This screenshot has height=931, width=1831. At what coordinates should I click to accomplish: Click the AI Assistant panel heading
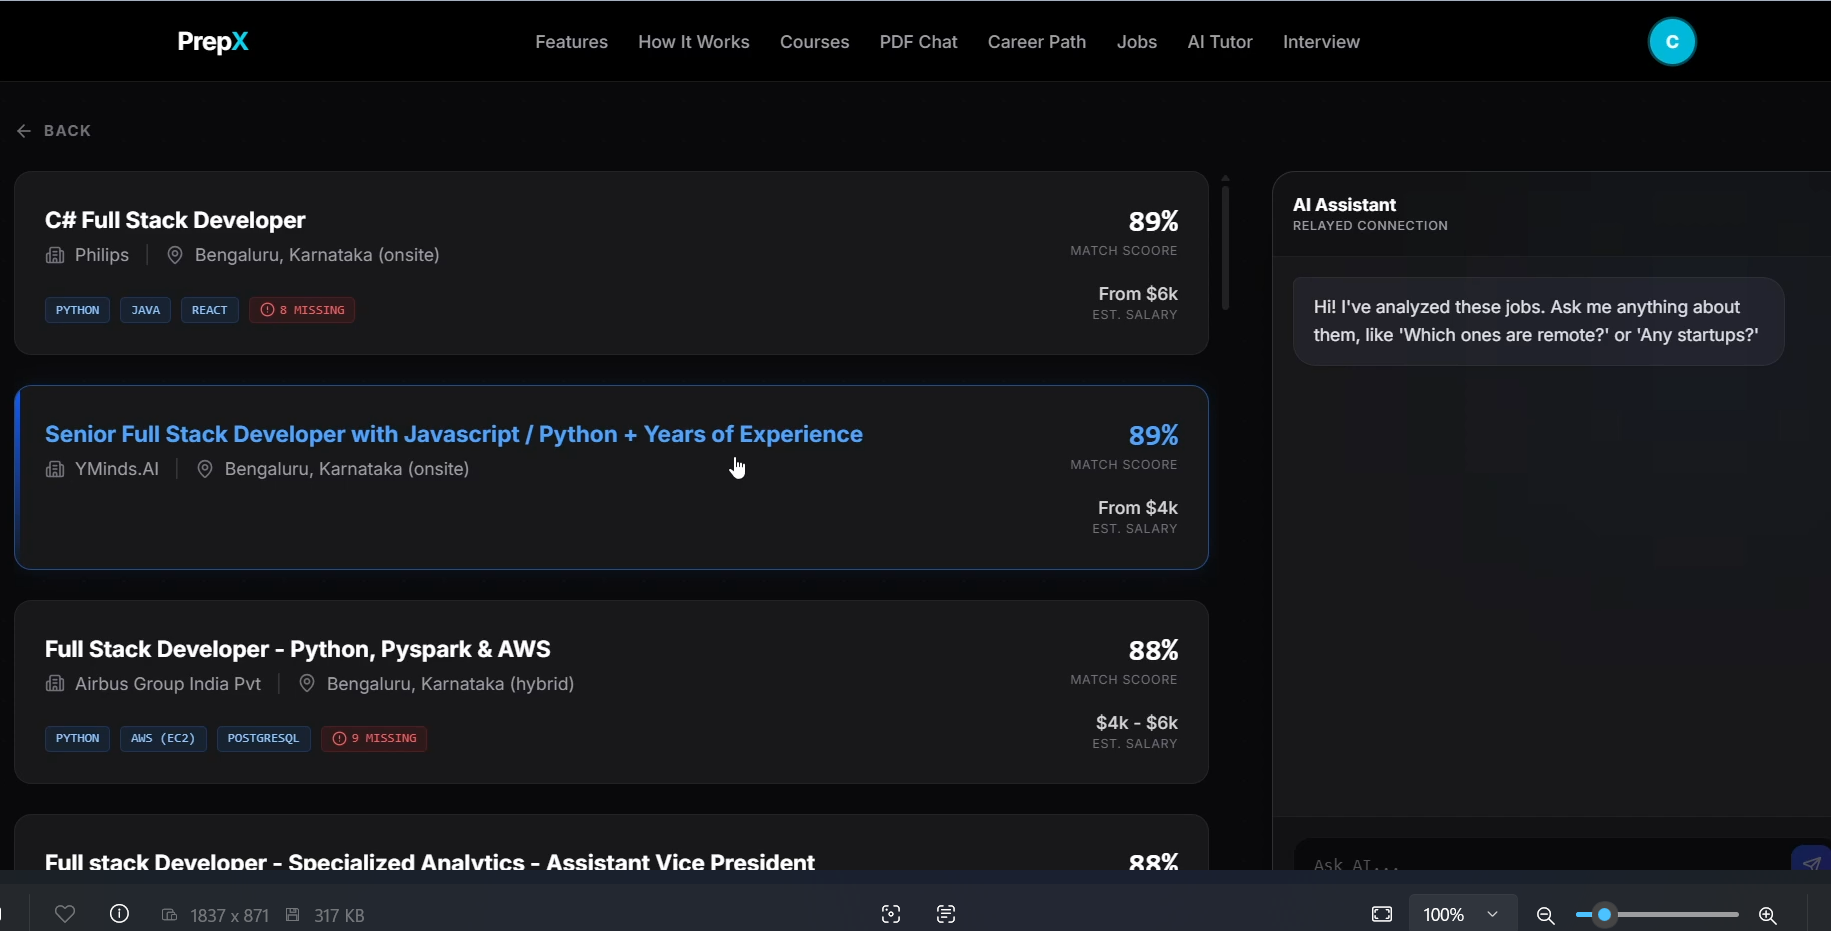click(1344, 205)
